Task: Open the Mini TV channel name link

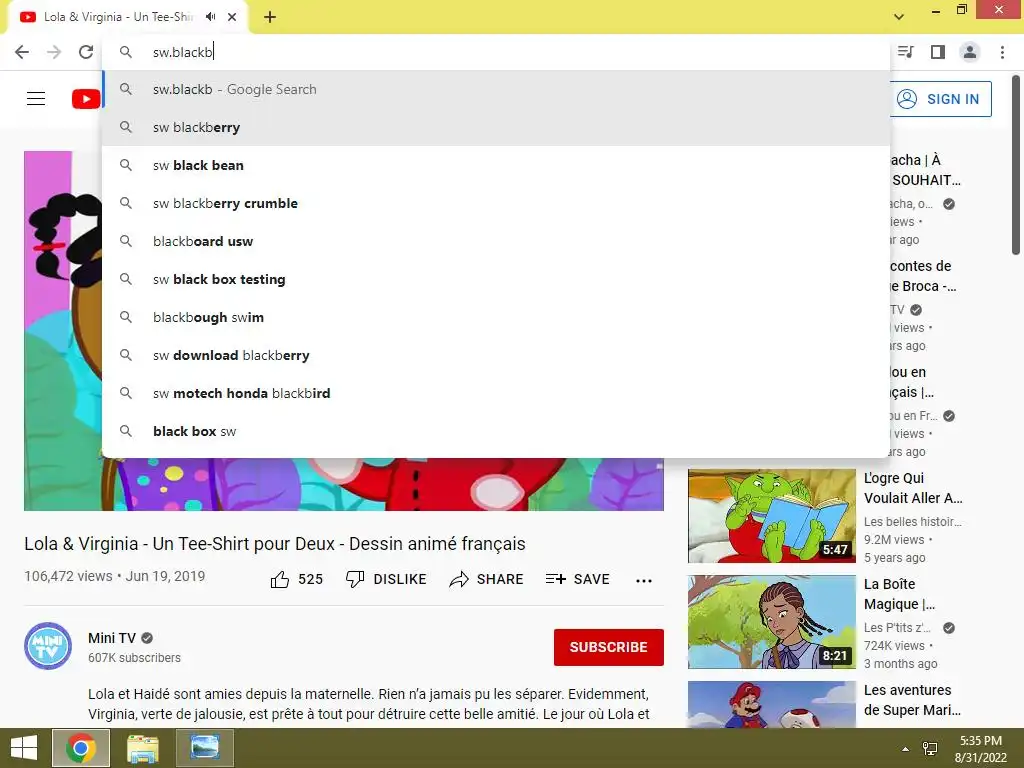Action: 112,638
